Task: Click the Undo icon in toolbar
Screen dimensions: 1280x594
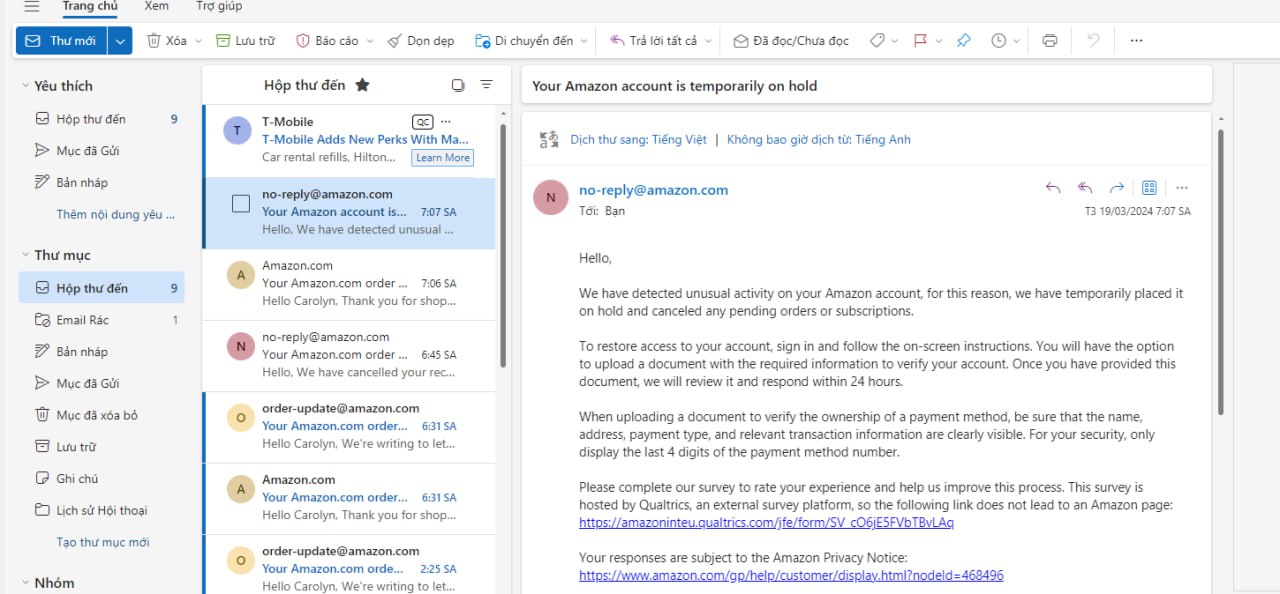Action: 1093,41
